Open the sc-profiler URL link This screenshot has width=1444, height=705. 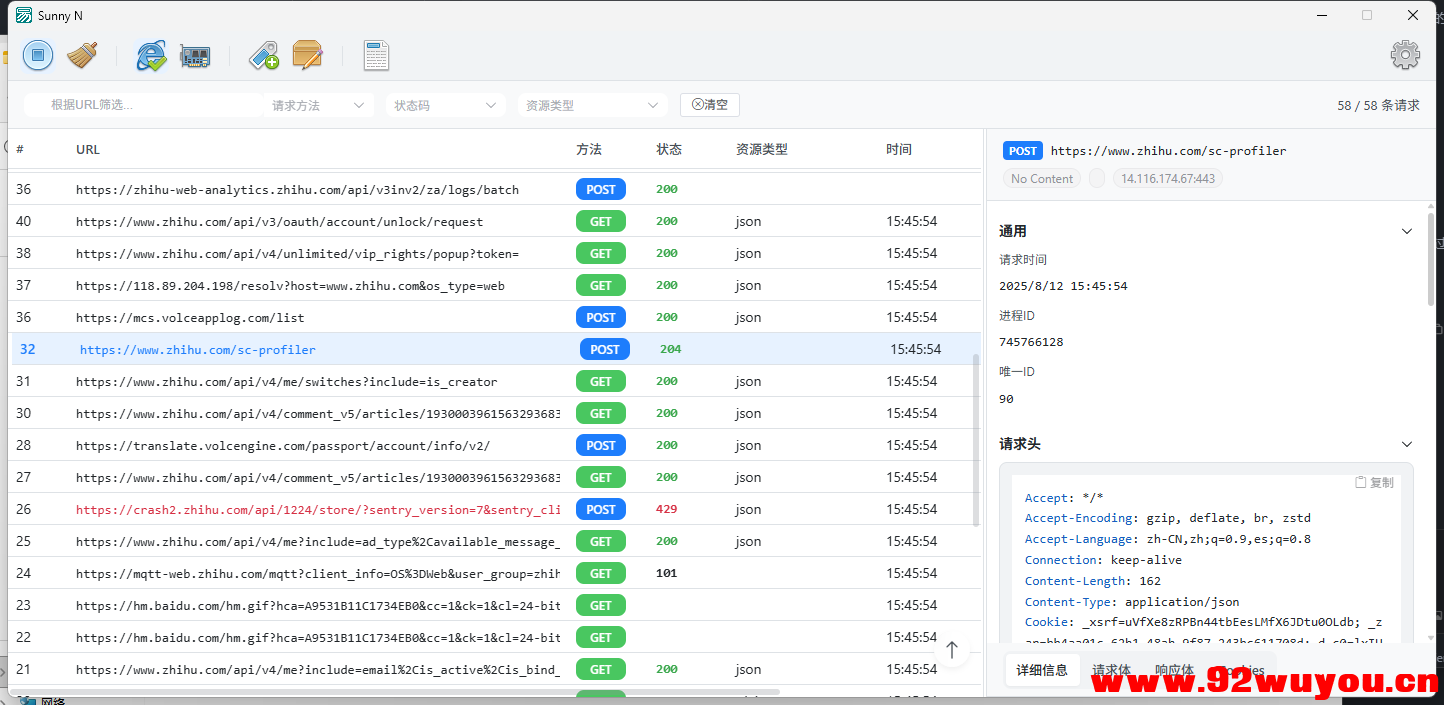pyautogui.click(x=197, y=349)
